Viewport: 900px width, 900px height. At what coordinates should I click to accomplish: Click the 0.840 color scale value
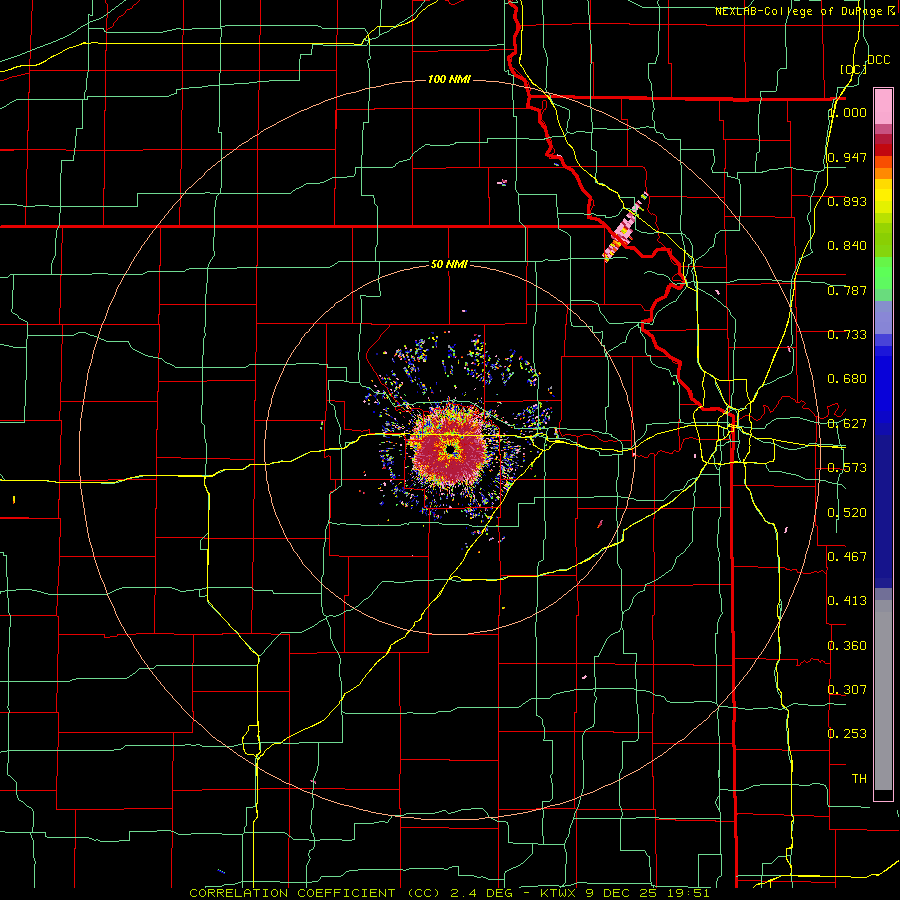[847, 246]
